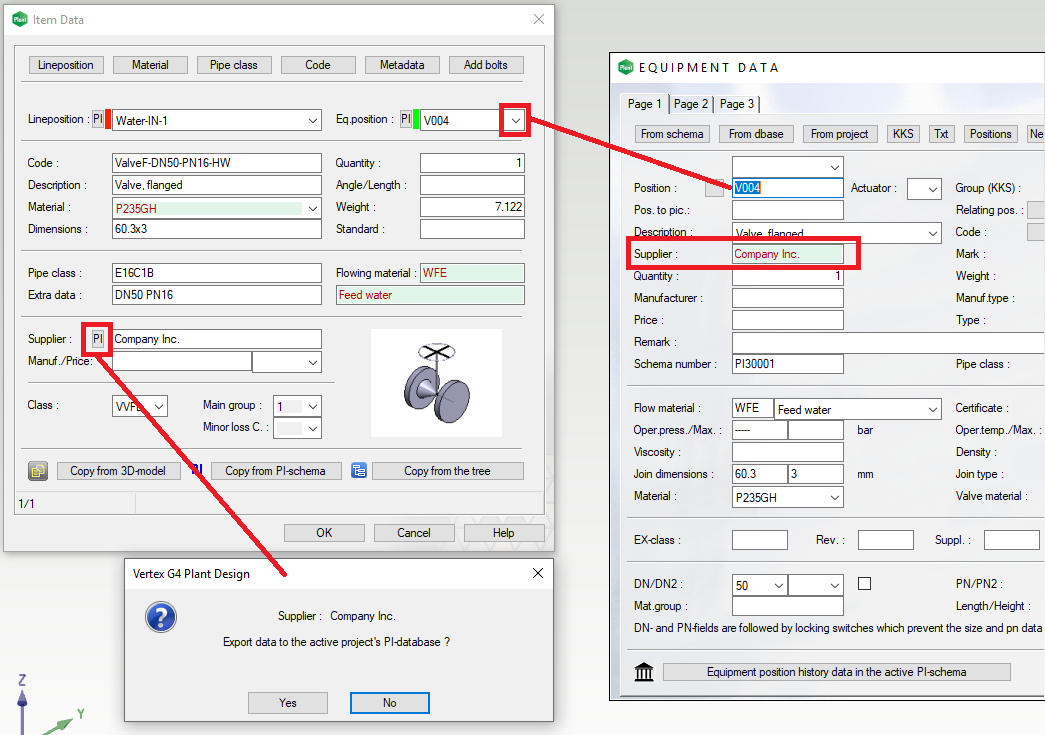Switch to Page 1 tab
This screenshot has width=1045, height=735.
[x=644, y=104]
